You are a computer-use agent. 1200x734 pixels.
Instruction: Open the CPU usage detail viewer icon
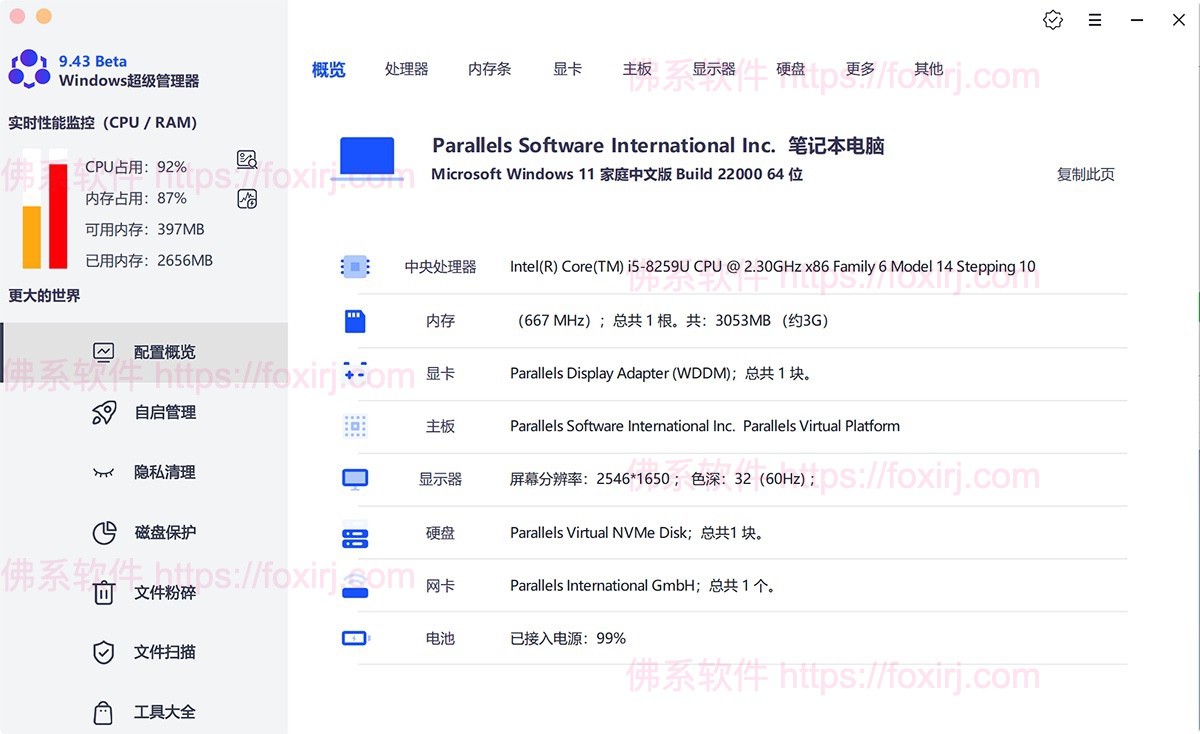[x=246, y=158]
